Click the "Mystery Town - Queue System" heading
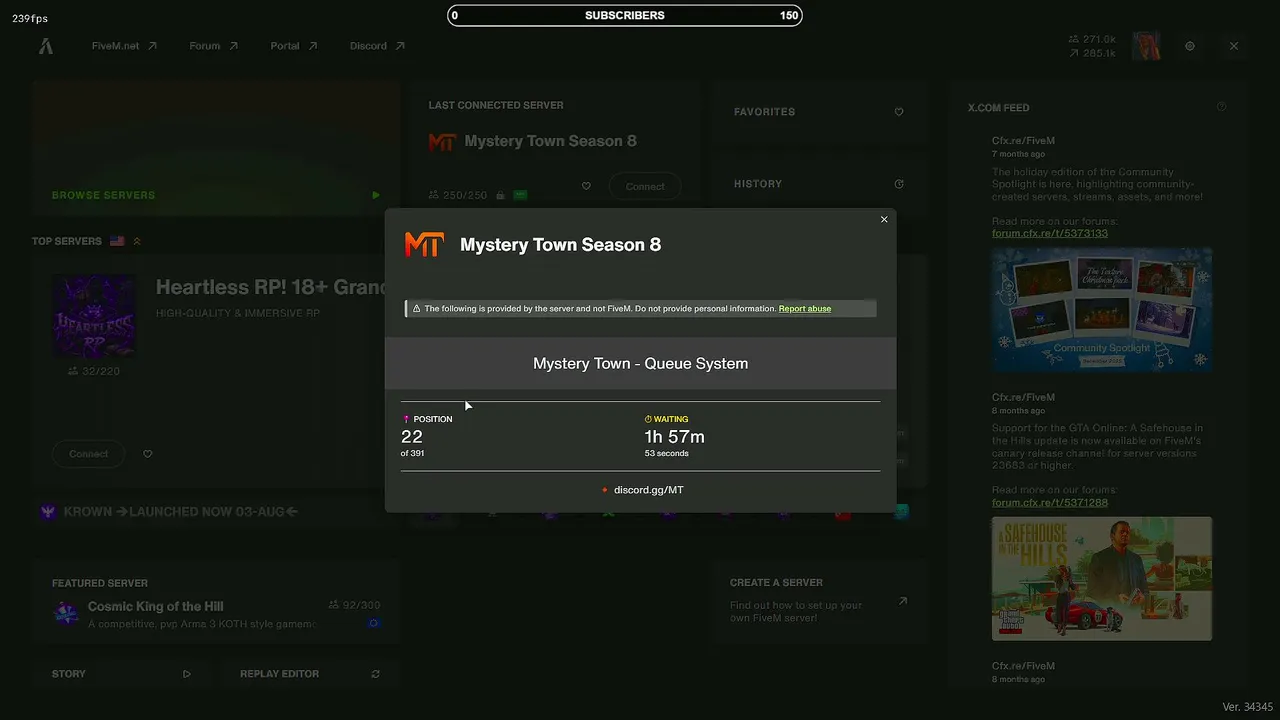This screenshot has height=720, width=1280. [x=640, y=364]
